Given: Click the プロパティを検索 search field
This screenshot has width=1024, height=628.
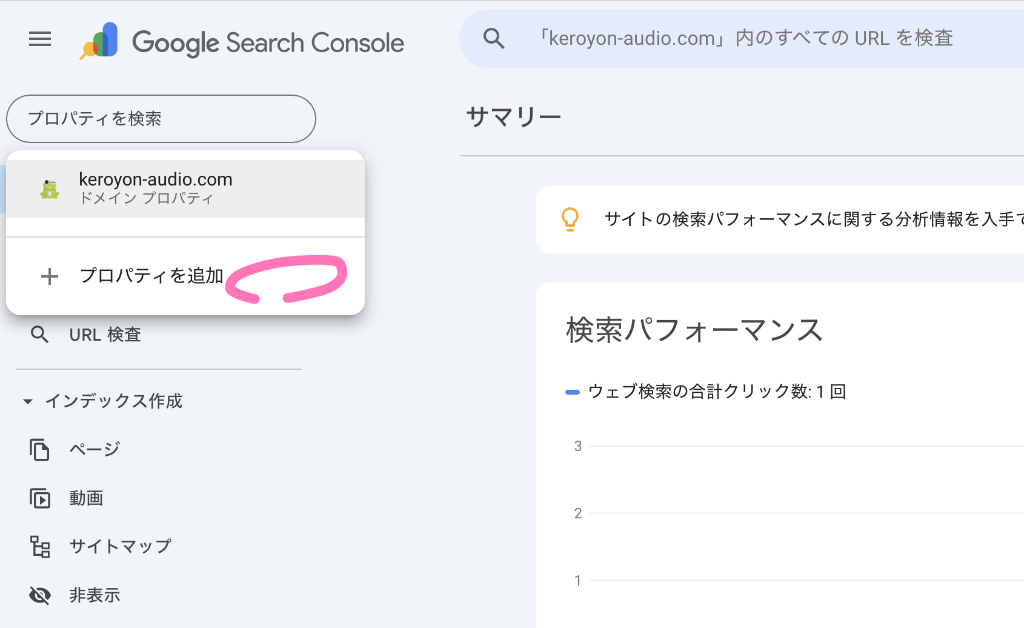Looking at the screenshot, I should click(x=161, y=119).
